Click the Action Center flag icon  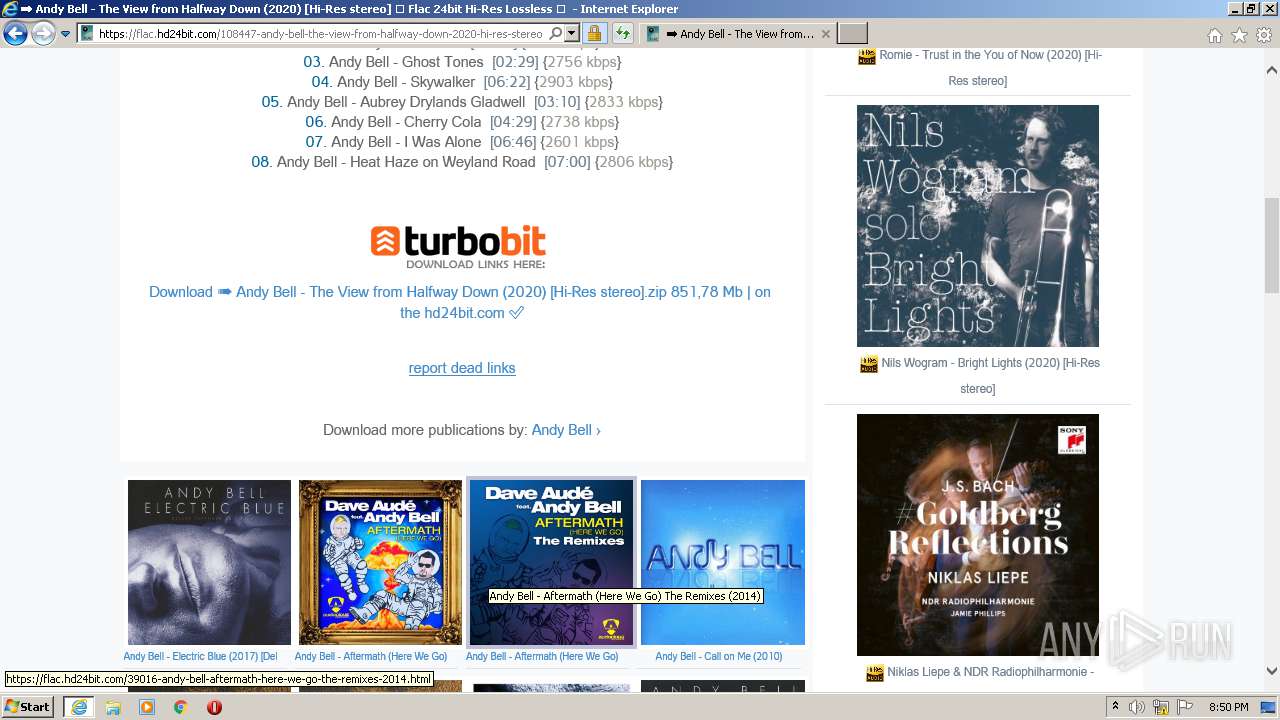[1185, 707]
